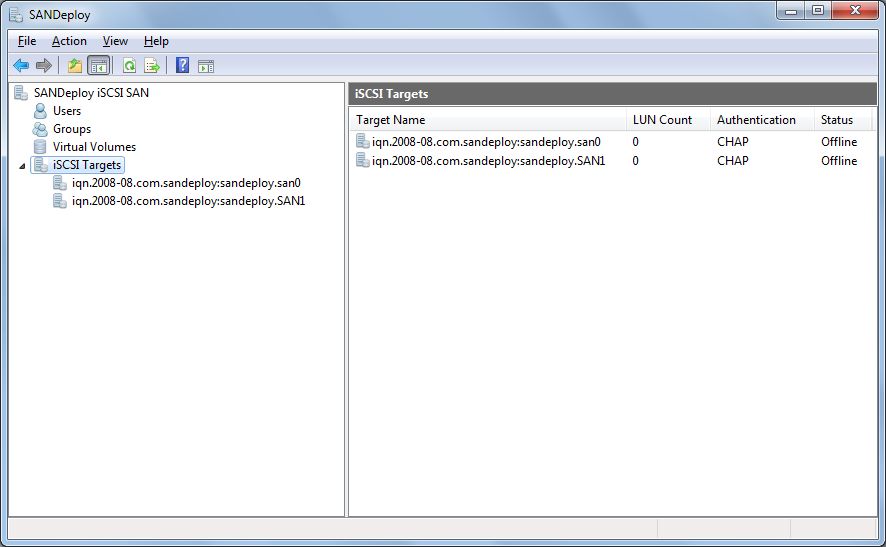Toggle Show/Hide Console Tree icon
886x547 pixels.
click(99, 66)
